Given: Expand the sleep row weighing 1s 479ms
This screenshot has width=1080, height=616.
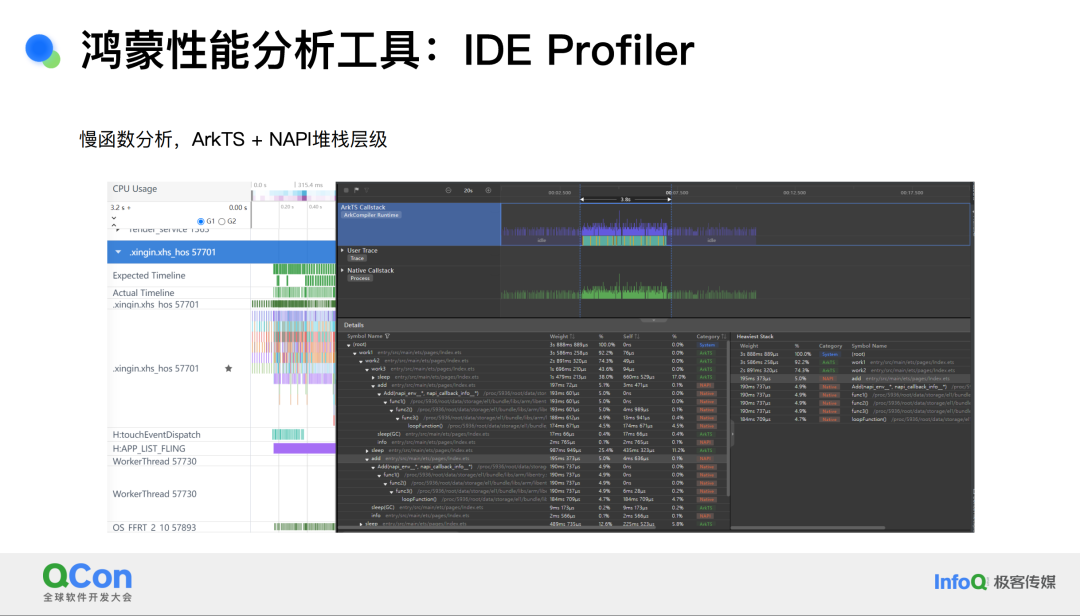Looking at the screenshot, I should pos(373,378).
